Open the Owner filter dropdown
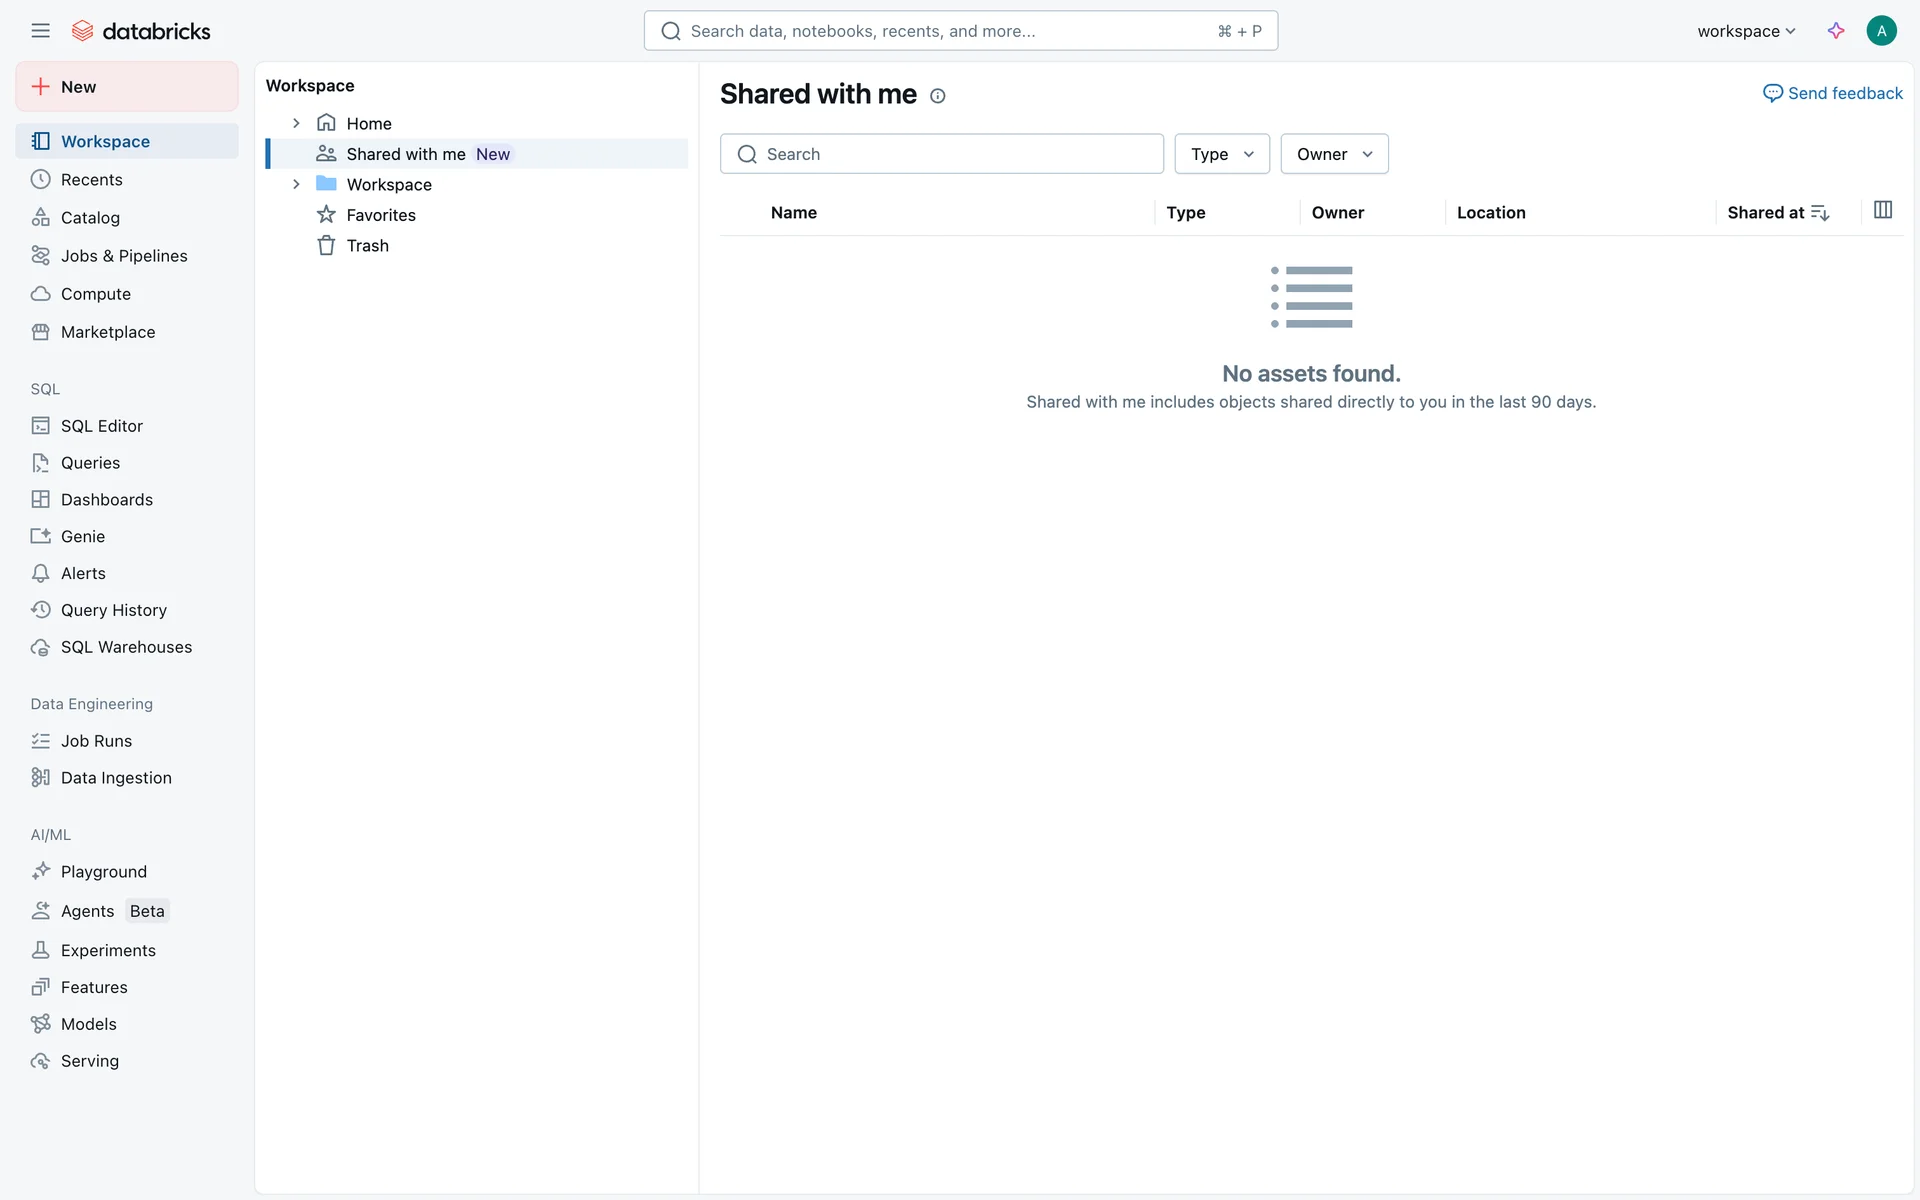Viewport: 1920px width, 1200px height. 1334,154
